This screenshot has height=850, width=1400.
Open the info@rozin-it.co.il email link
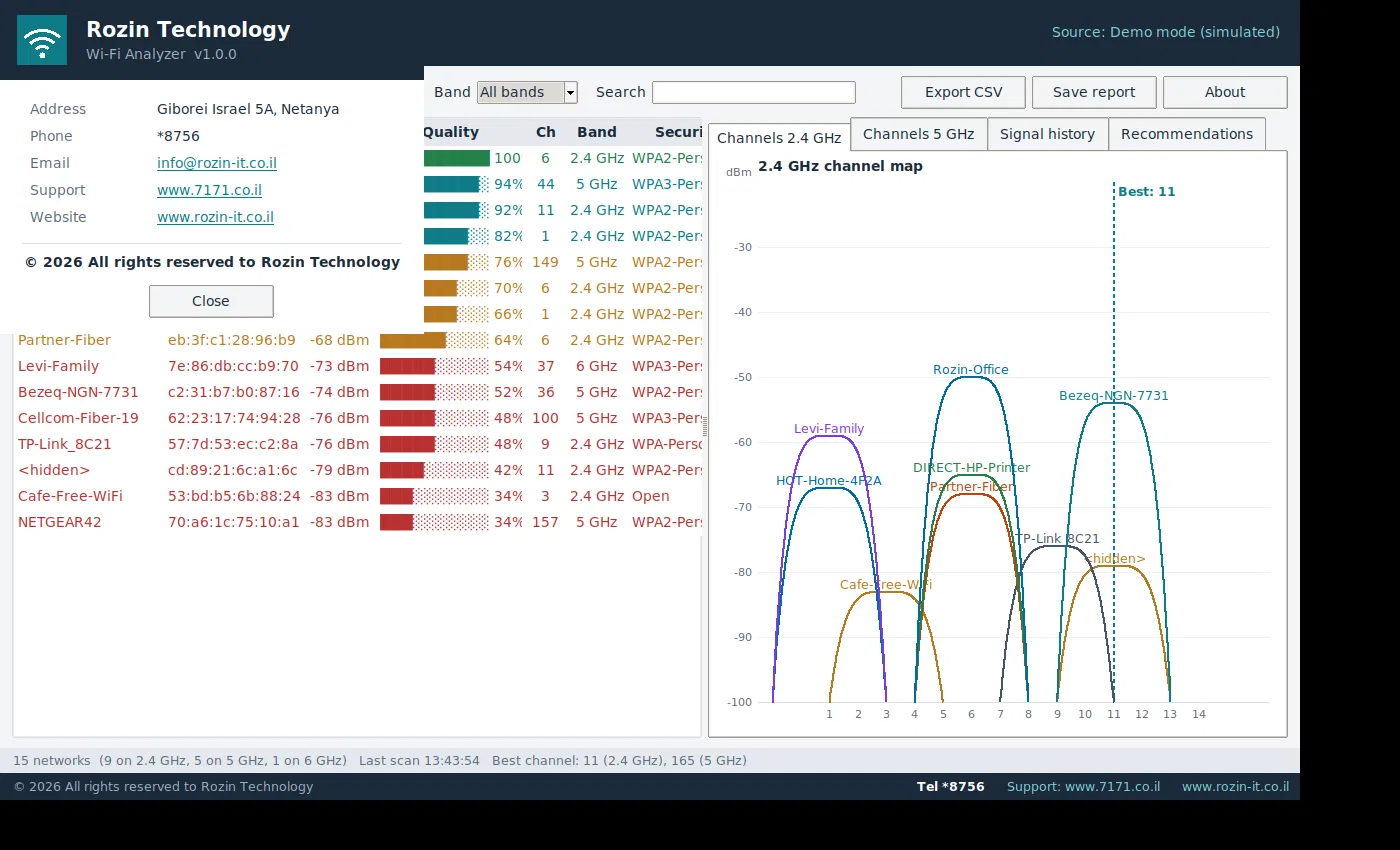217,163
